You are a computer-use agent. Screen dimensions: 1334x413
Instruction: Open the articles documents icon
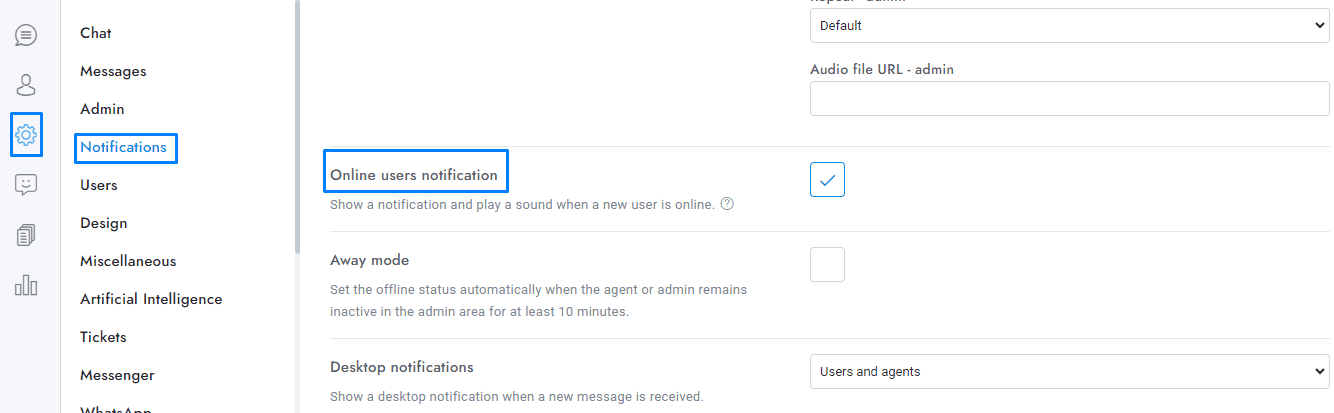point(26,235)
